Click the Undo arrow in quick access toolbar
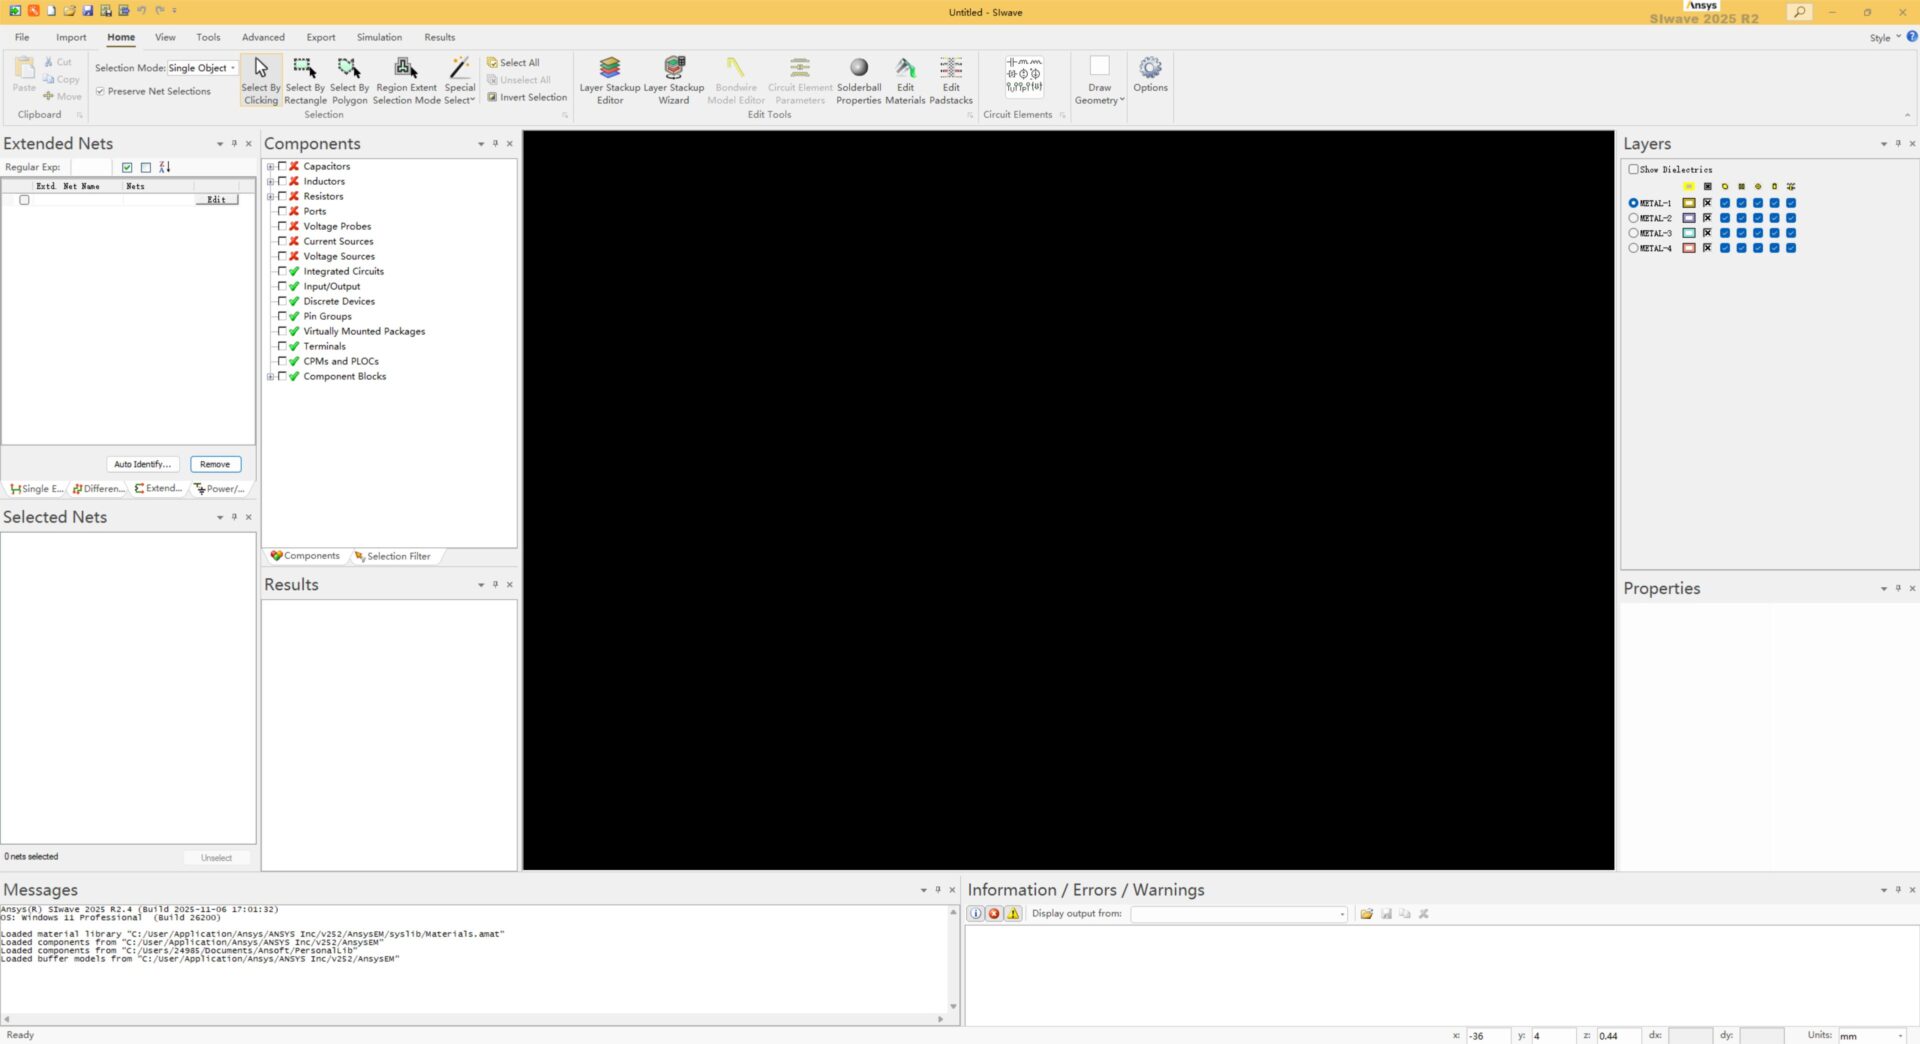The height and width of the screenshot is (1044, 1920). pyautogui.click(x=141, y=11)
